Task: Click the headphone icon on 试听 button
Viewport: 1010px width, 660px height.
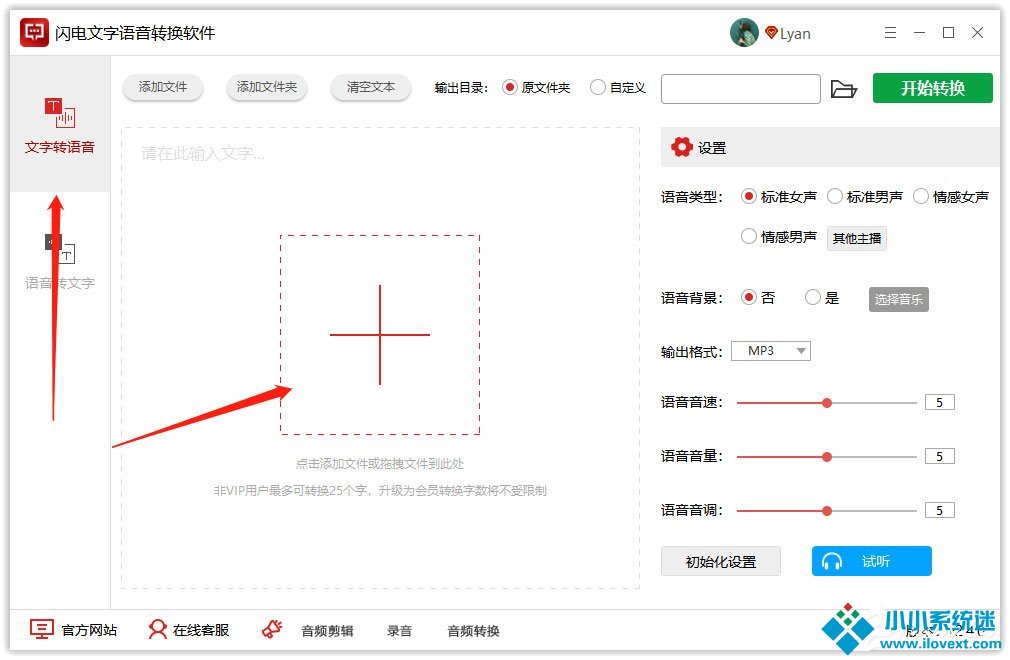Action: point(832,561)
